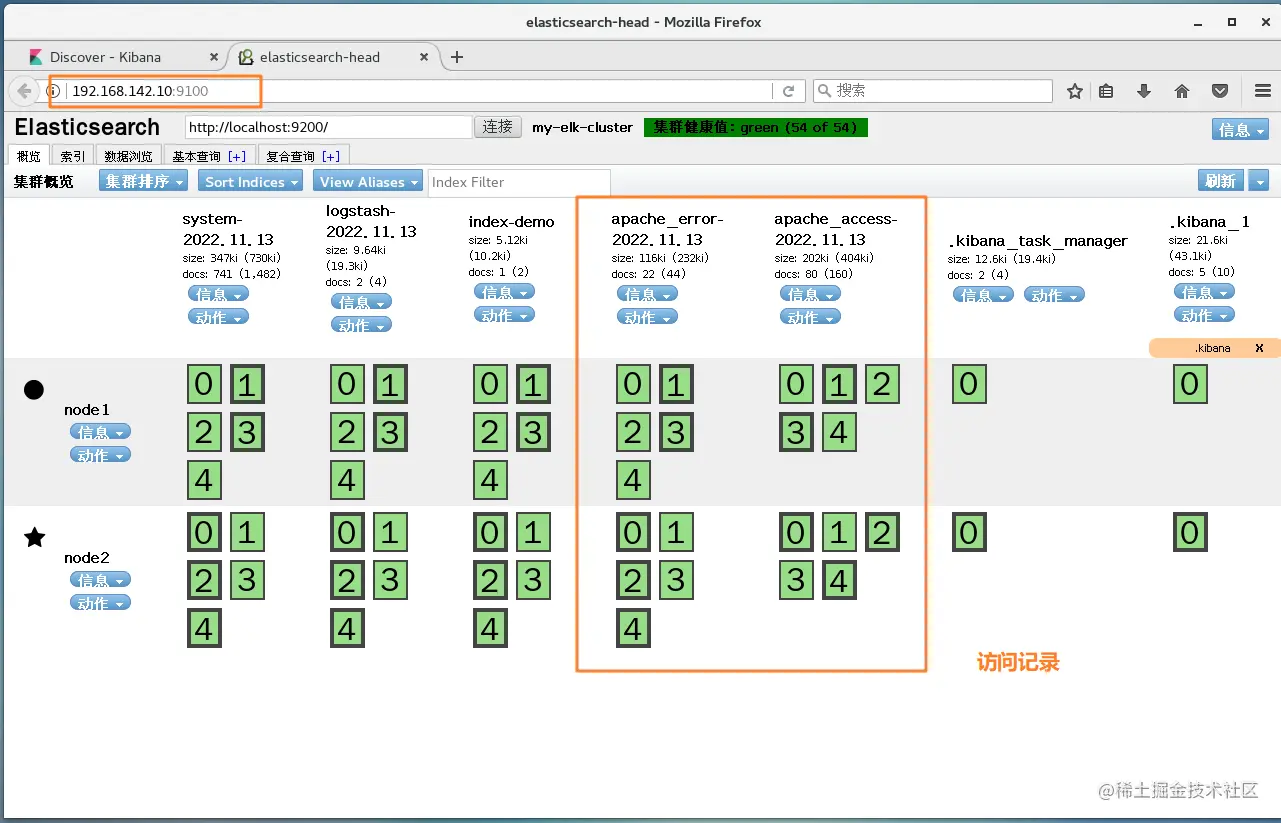
Task: Open 信息 dropdown for .kibana_1
Action: (x=1204, y=292)
